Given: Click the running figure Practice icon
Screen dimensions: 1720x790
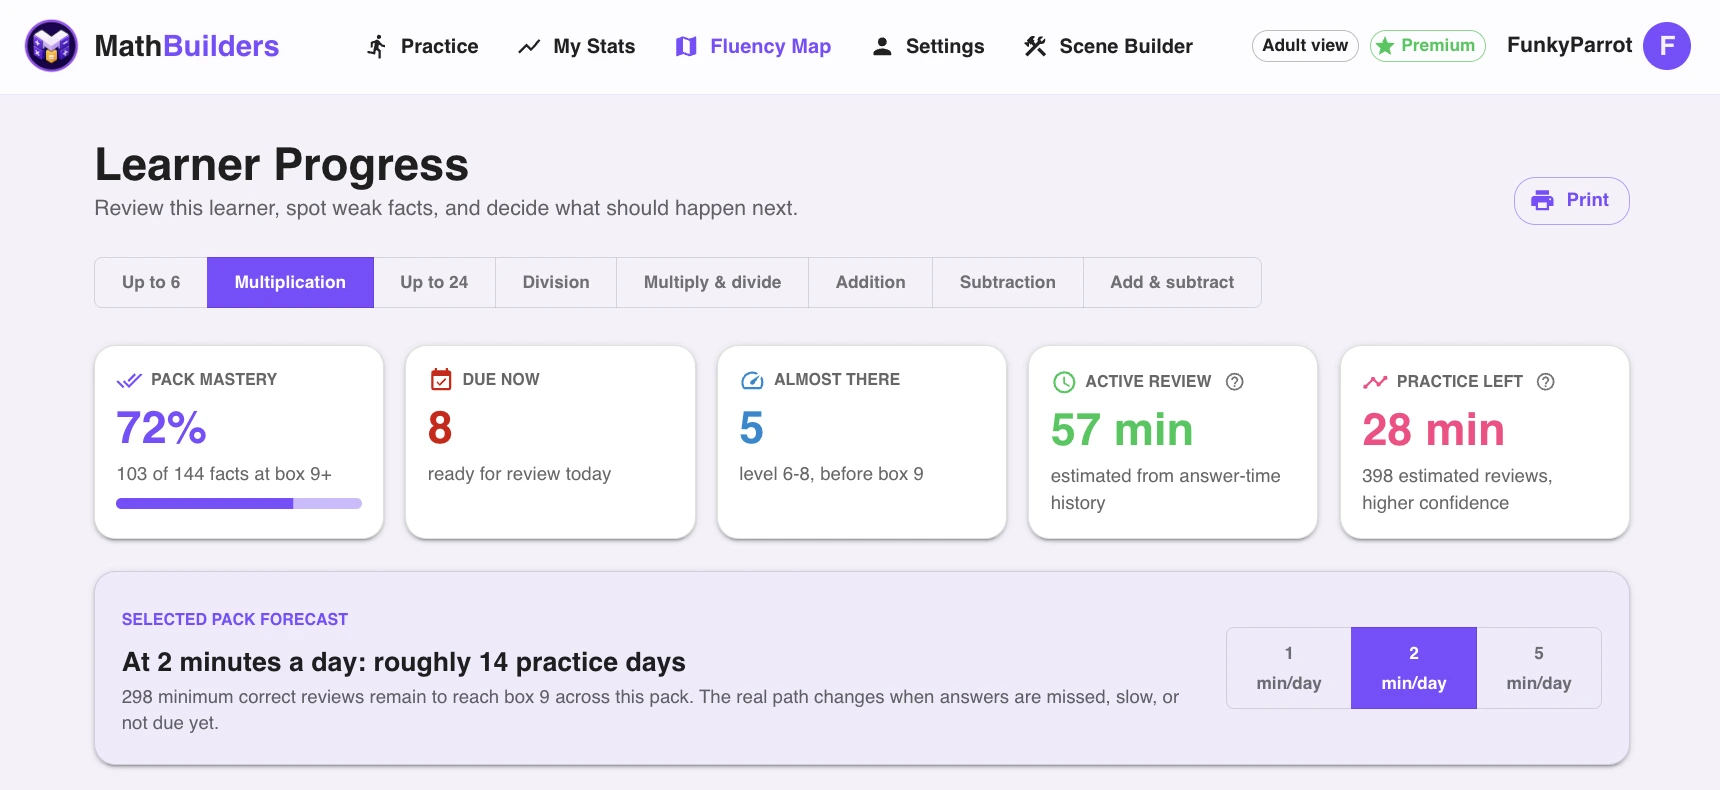Looking at the screenshot, I should [x=376, y=46].
